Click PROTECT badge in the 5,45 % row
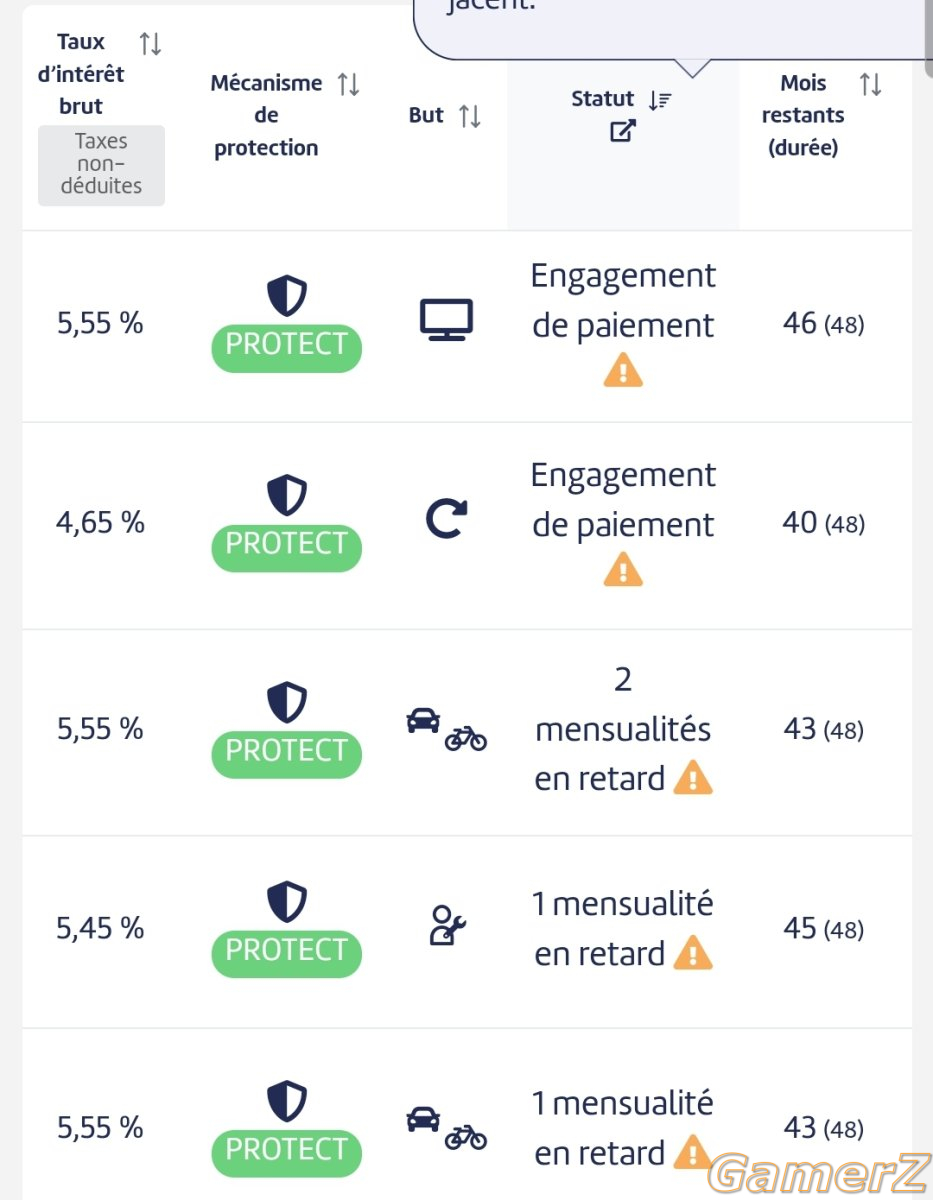 click(286, 953)
